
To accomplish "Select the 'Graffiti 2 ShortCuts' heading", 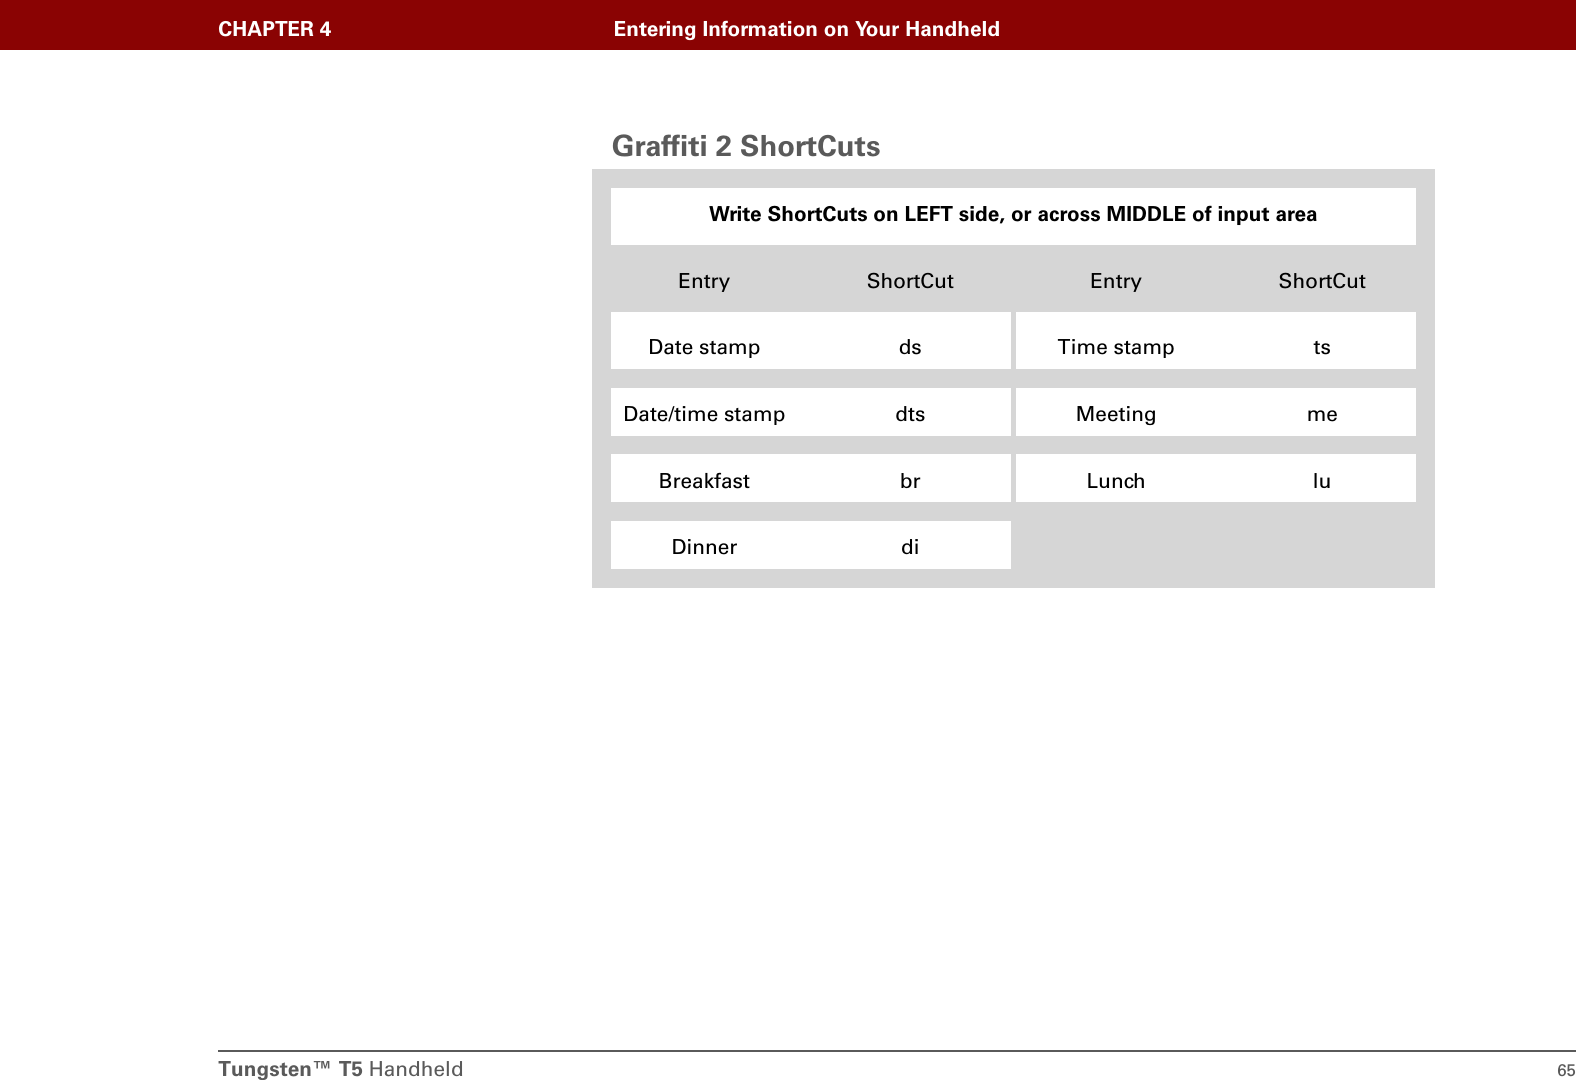I will tap(746, 146).
